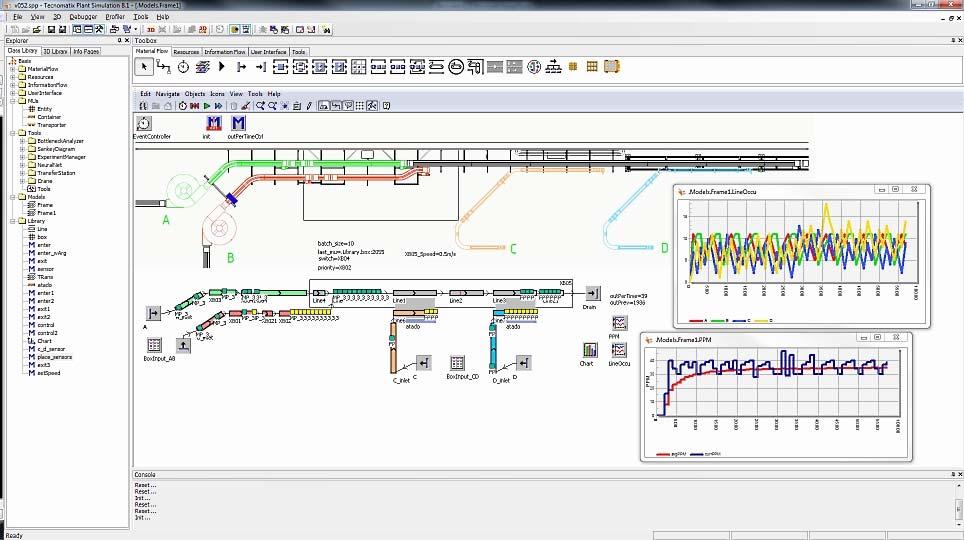Toggle the grid display button in the Frame toolbar
The image size is (964, 540).
[360, 106]
